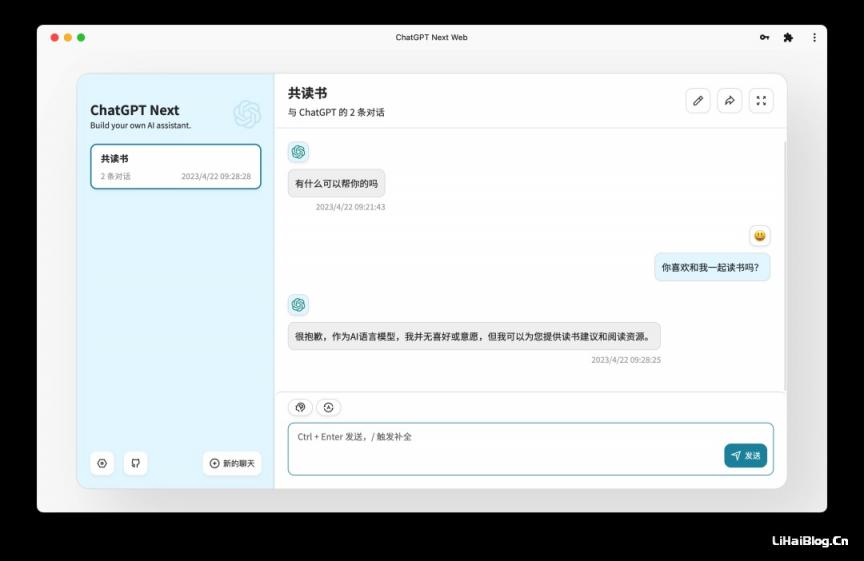Viewport: 864px width, 561px height.
Task: Send message with the 发送 button
Action: click(746, 455)
